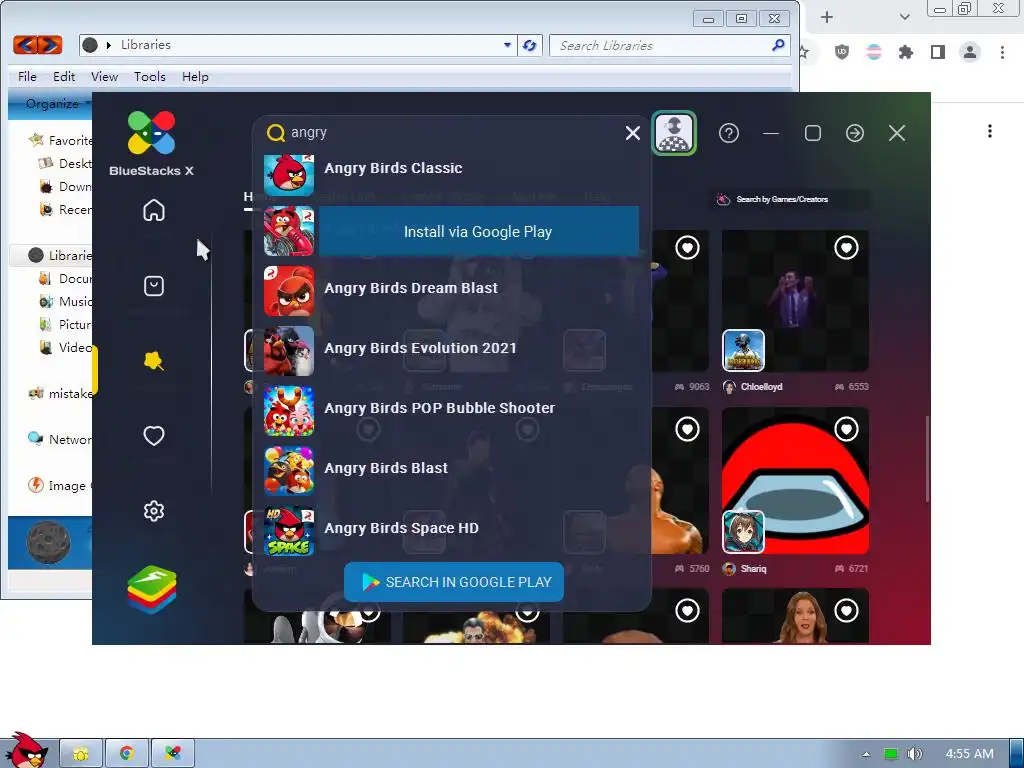Click the PUBG game badge icon
The image size is (1024, 768).
tap(743, 351)
